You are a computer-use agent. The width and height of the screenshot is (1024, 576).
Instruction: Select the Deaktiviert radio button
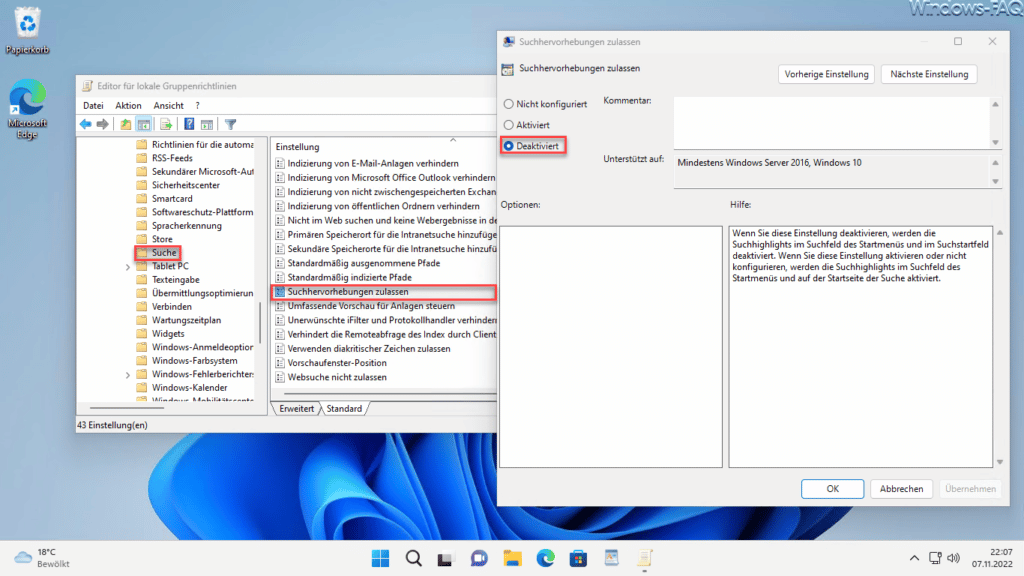coord(508,146)
